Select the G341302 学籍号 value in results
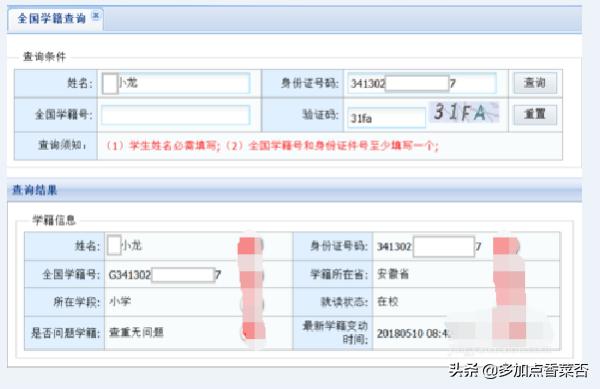This screenshot has width=600, height=389. pos(165,275)
